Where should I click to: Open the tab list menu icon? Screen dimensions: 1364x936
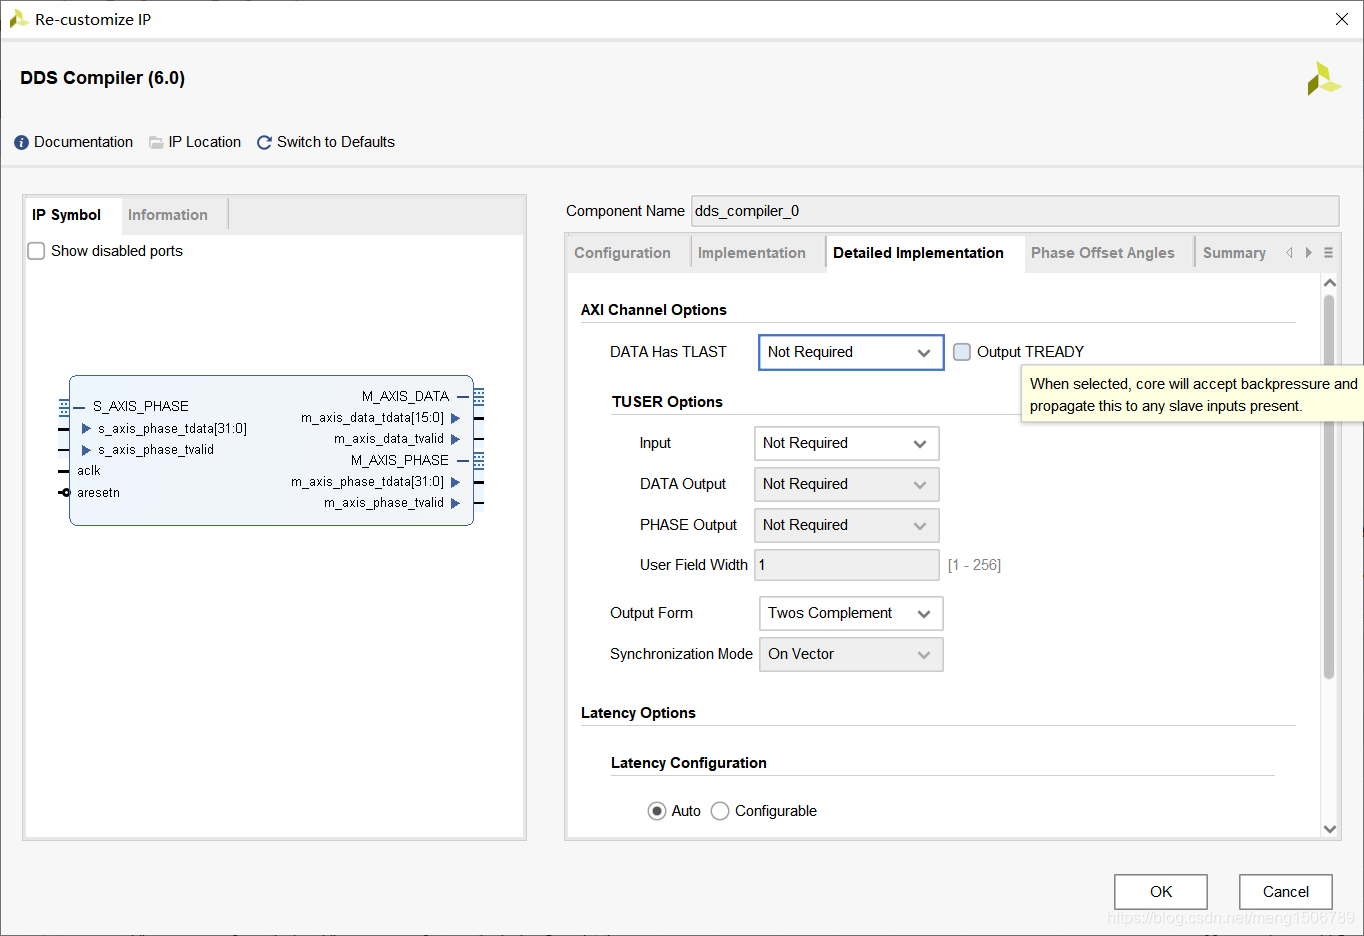click(1328, 253)
